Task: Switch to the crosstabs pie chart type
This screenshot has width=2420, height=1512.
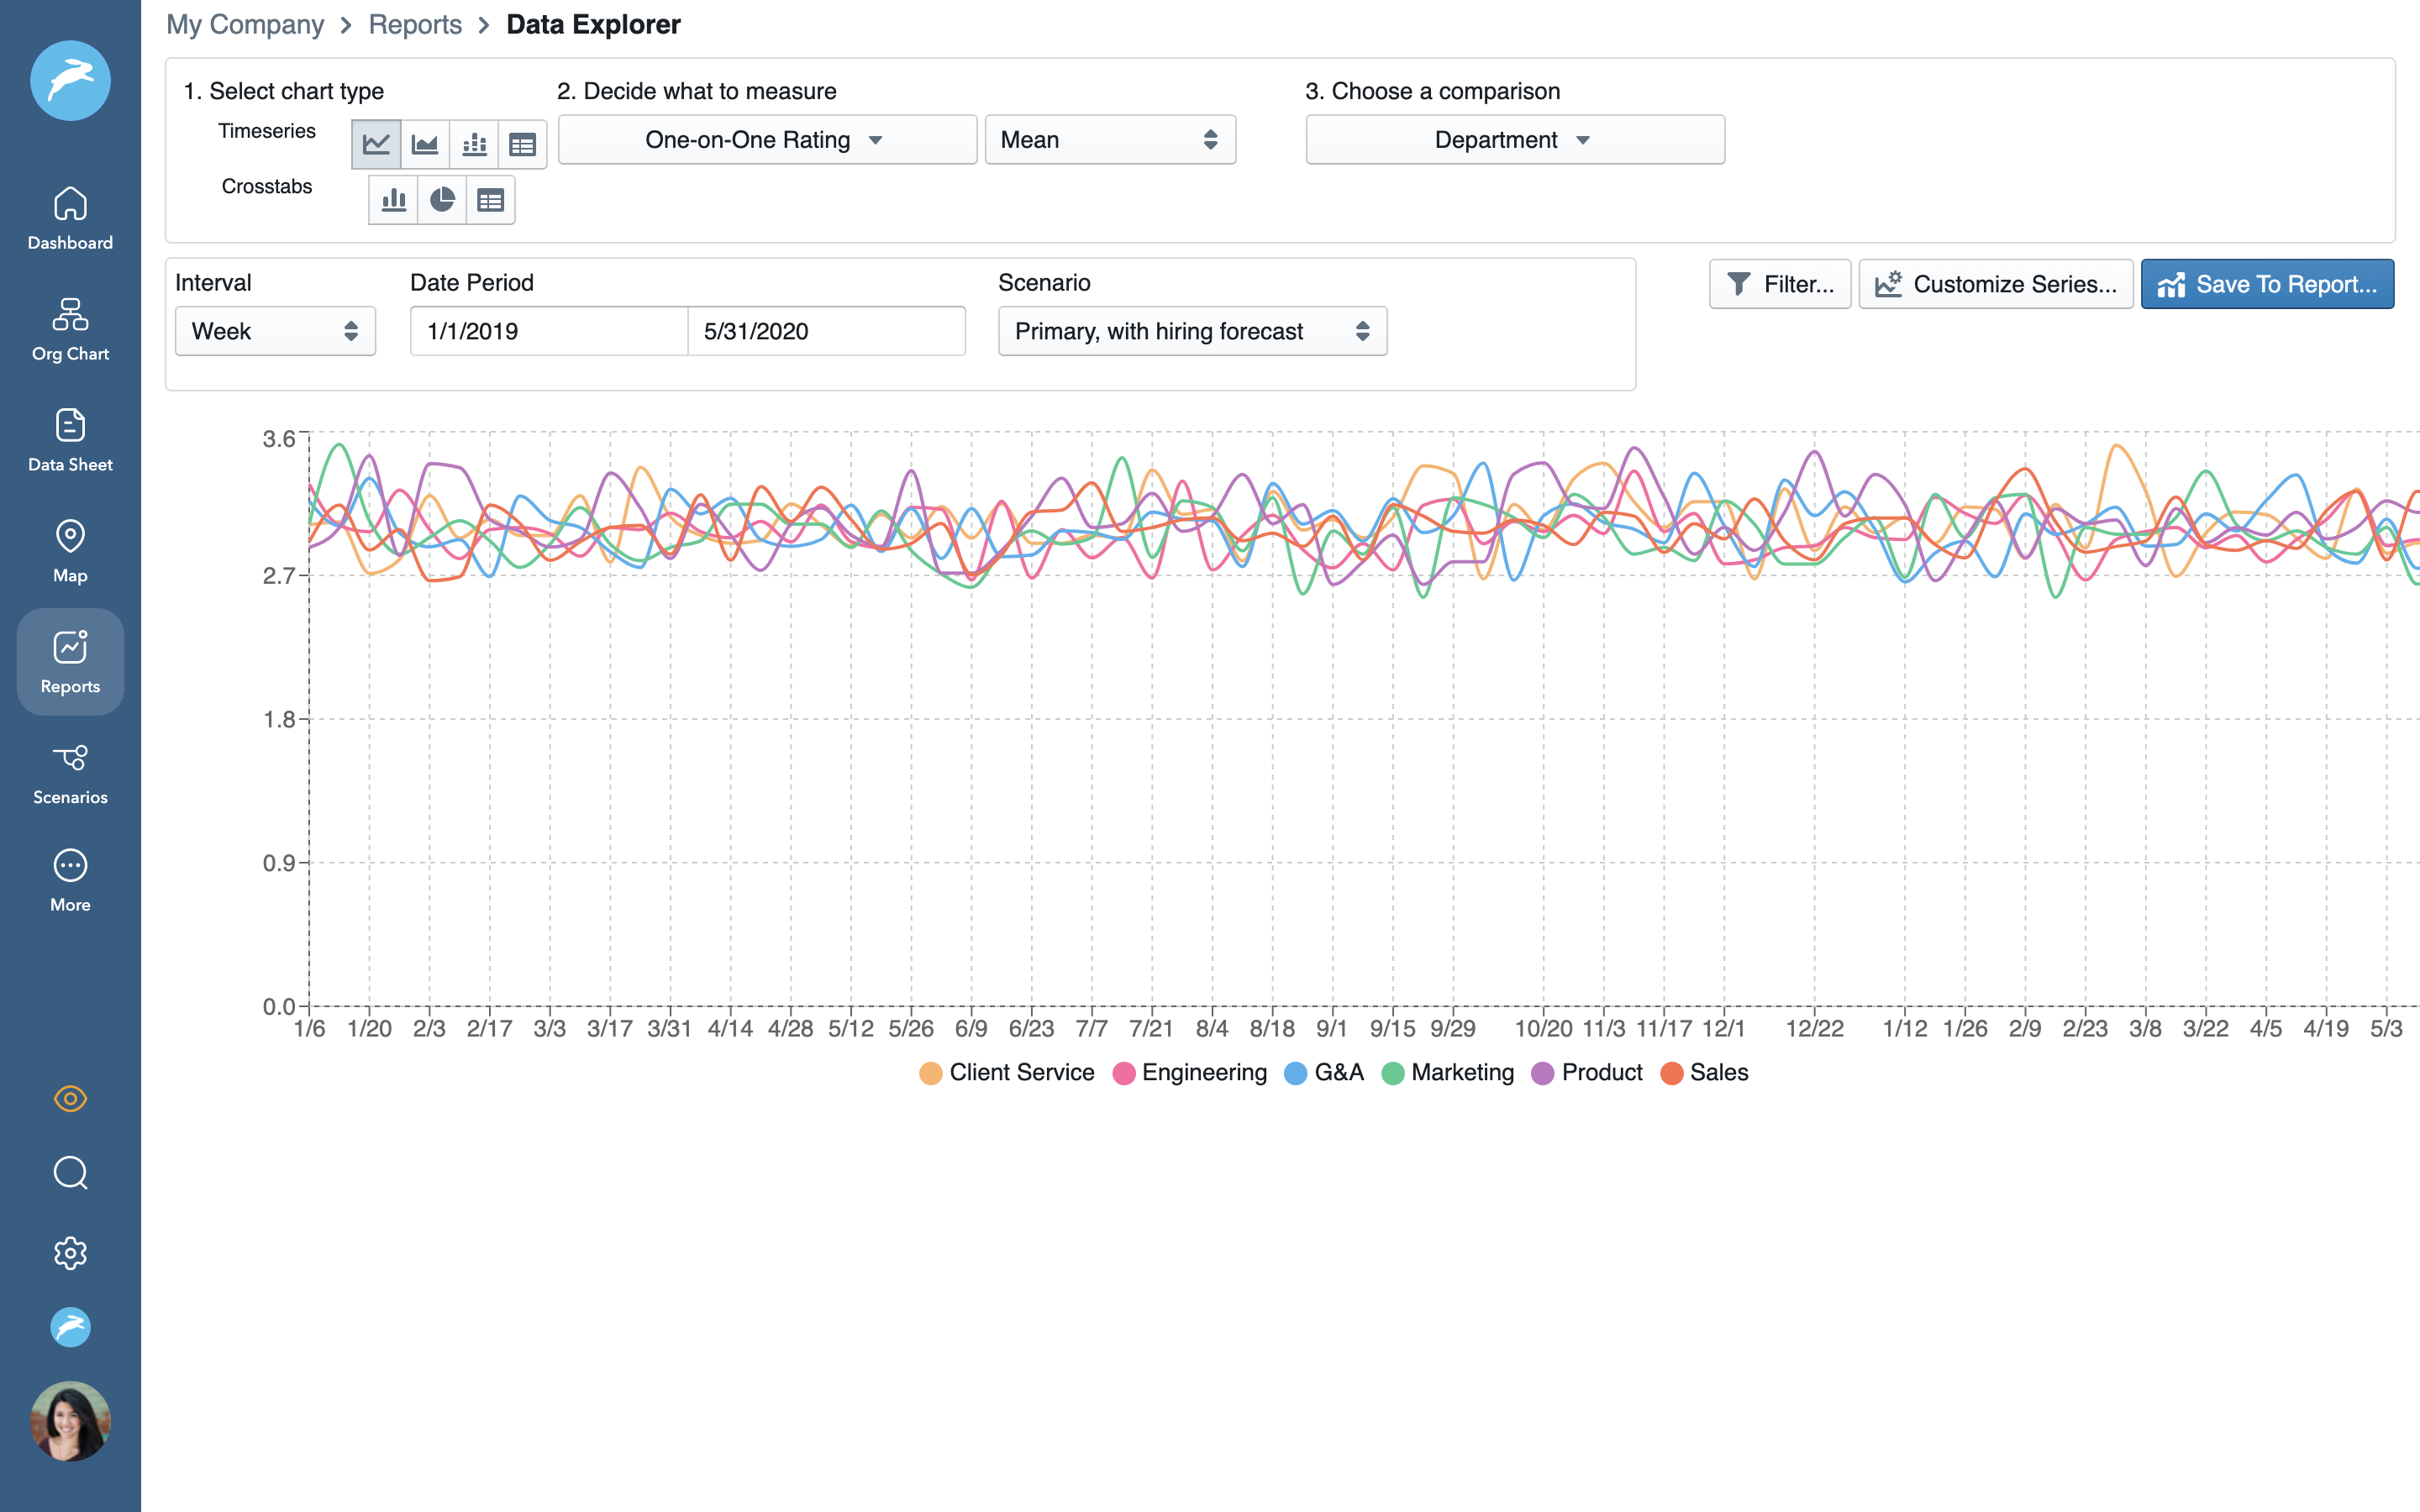Action: click(441, 199)
